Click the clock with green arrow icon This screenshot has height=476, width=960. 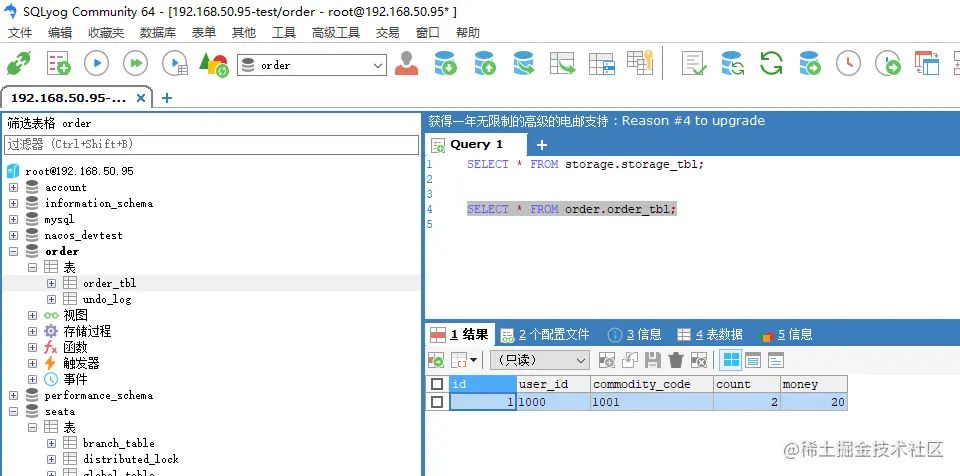coord(888,63)
